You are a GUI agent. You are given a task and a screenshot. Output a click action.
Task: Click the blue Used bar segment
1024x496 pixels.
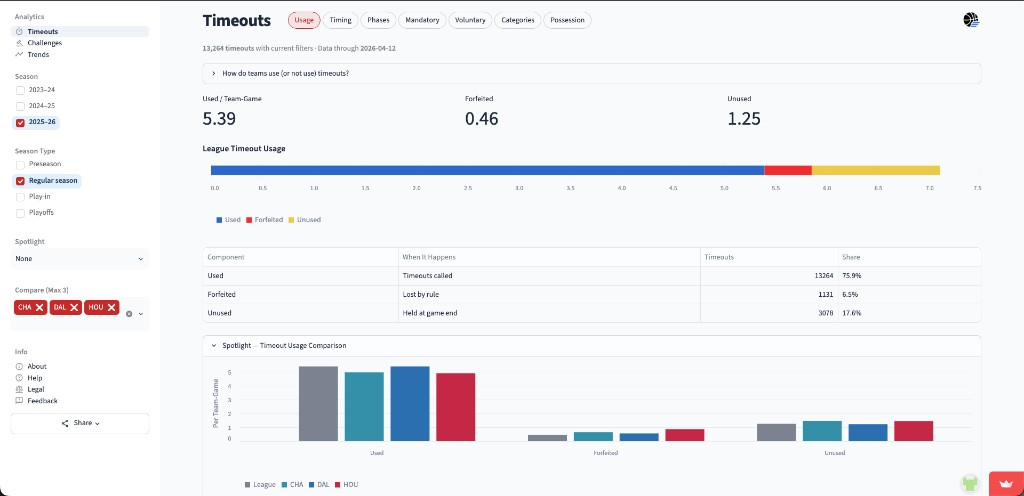click(x=487, y=170)
